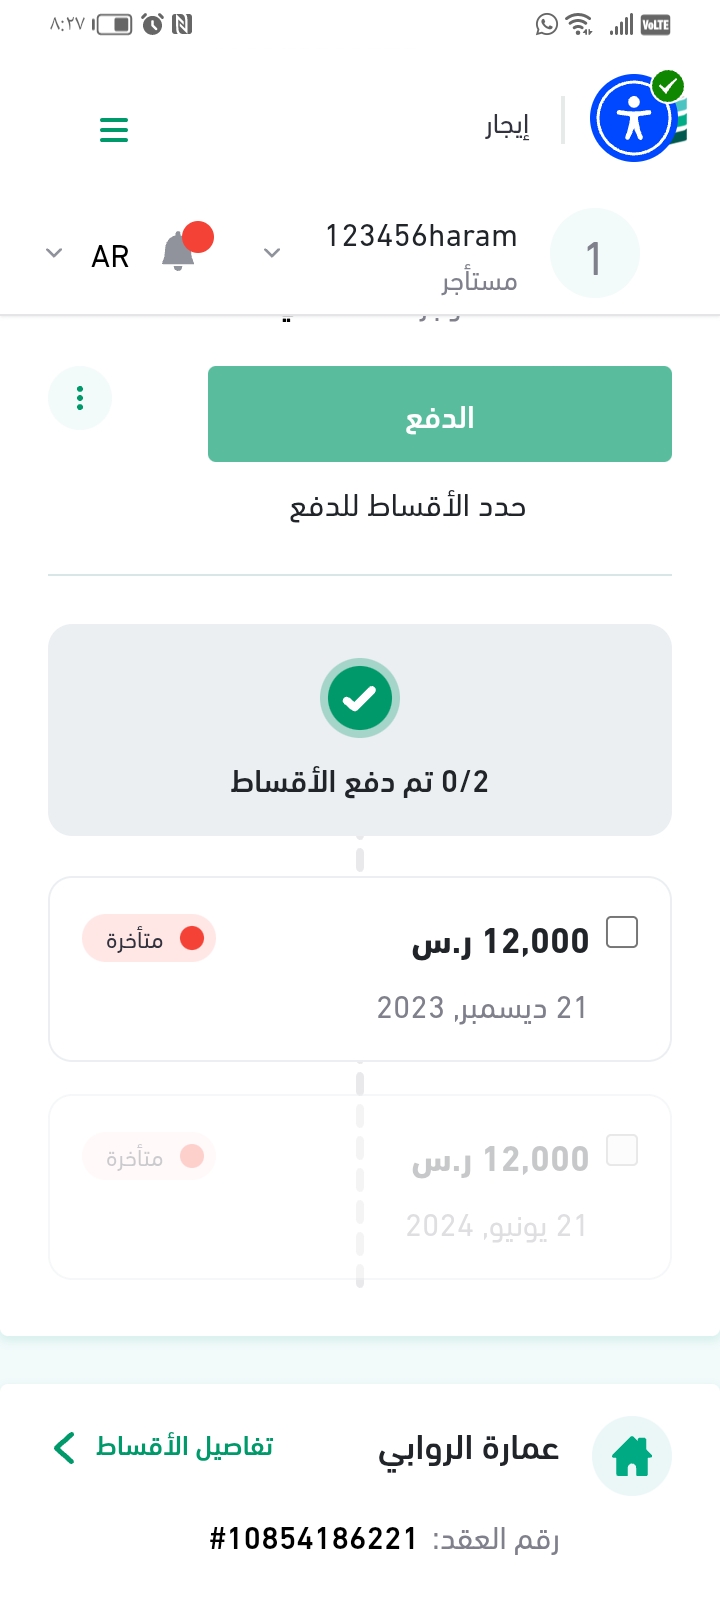
Task: Expand the 123456haram account dropdown
Action: coord(272,253)
